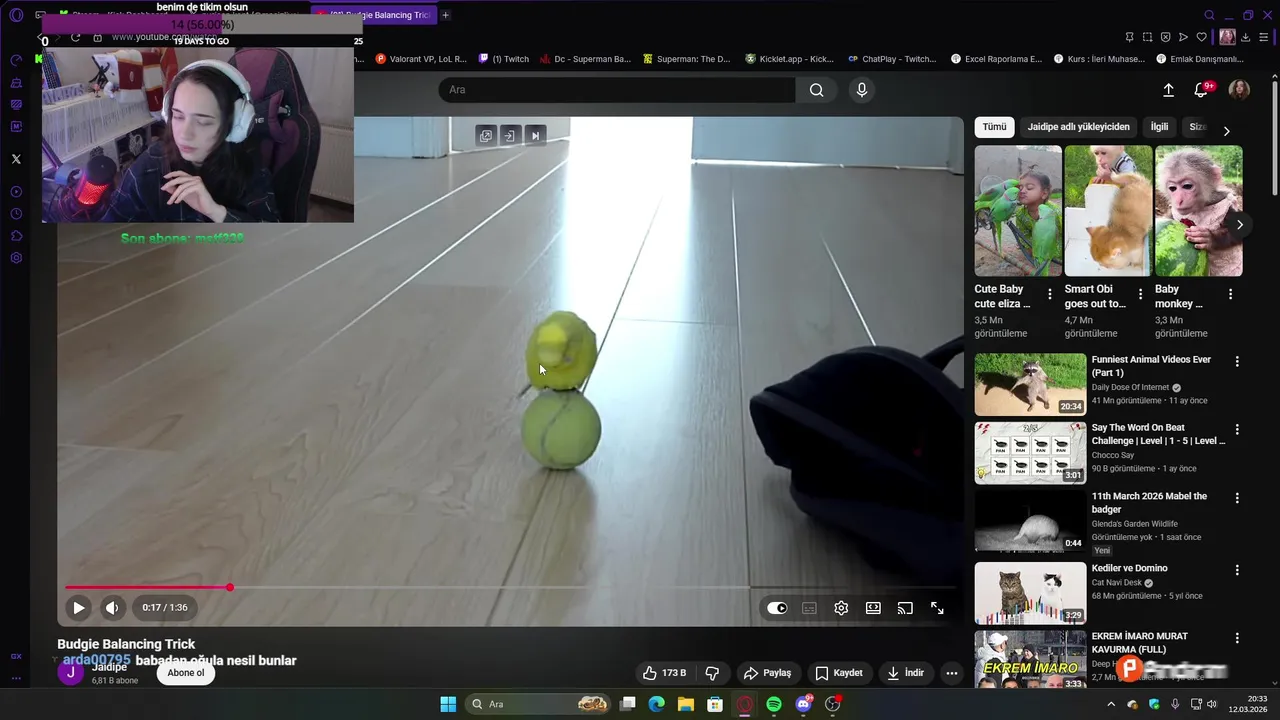
Task: Open video player settings gear
Action: point(841,608)
